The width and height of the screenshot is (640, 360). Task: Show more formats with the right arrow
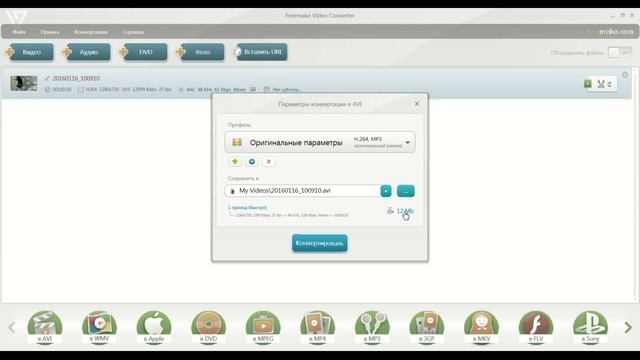pyautogui.click(x=628, y=327)
